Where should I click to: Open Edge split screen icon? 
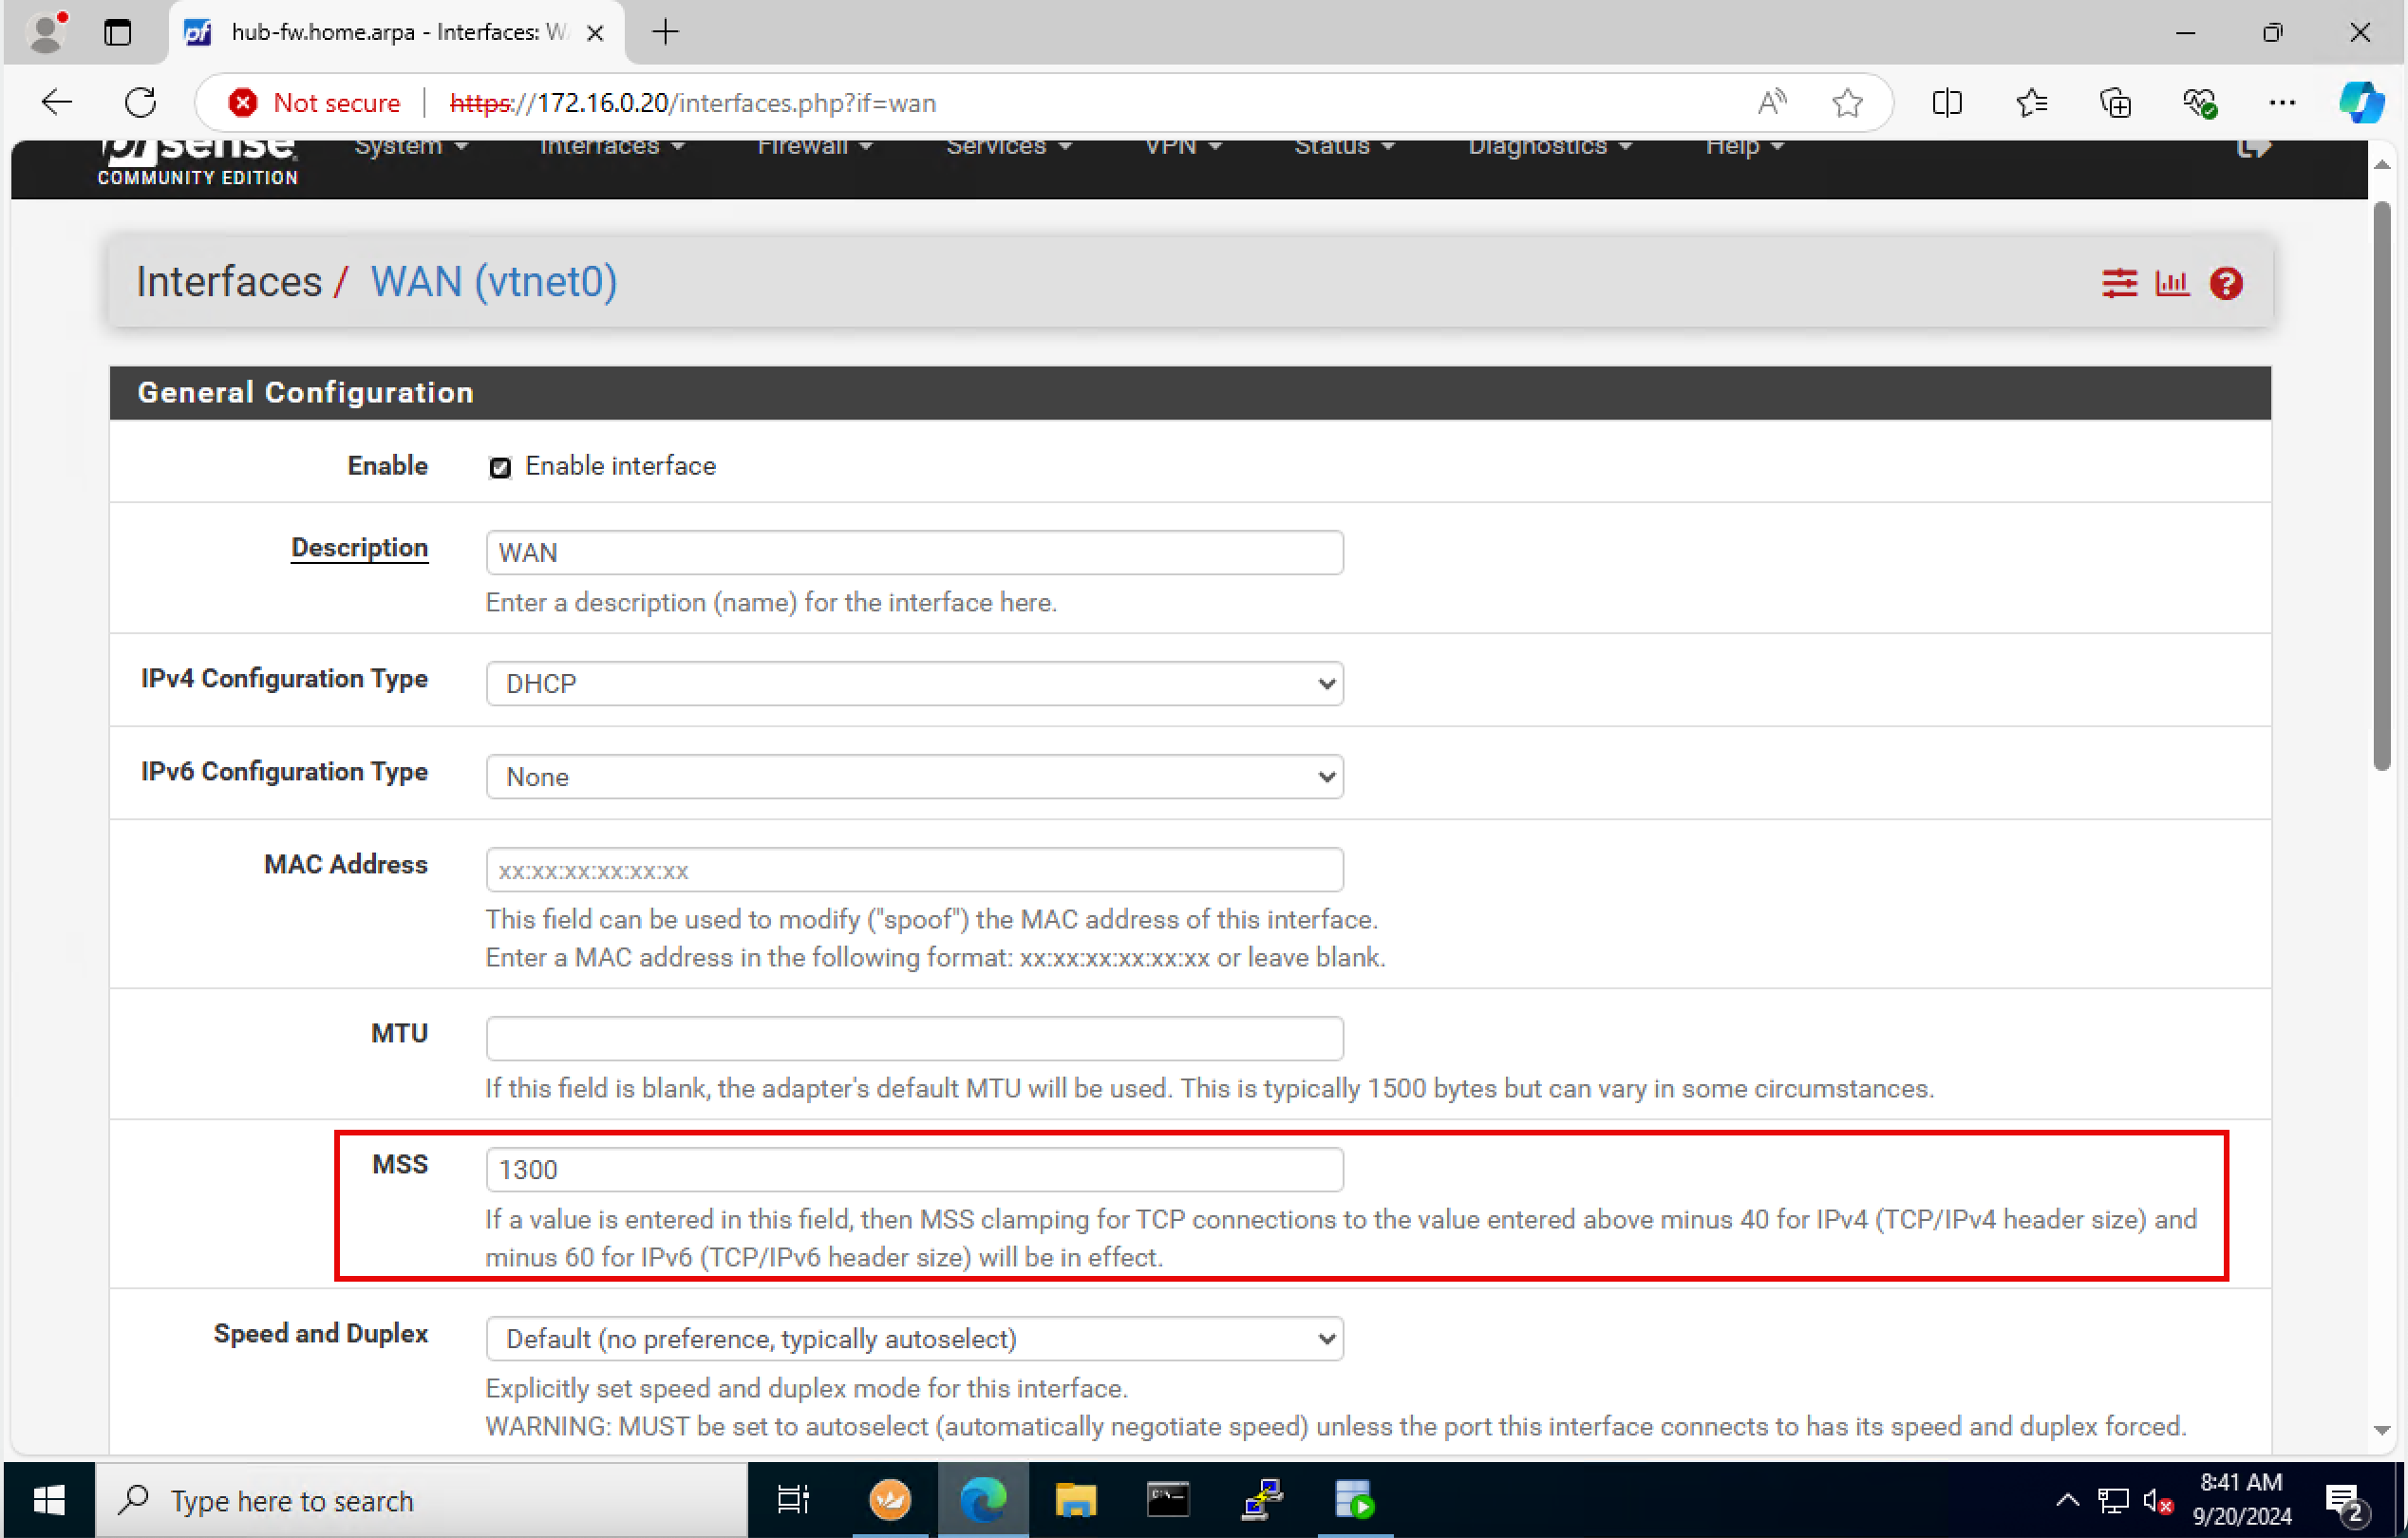[x=1946, y=103]
